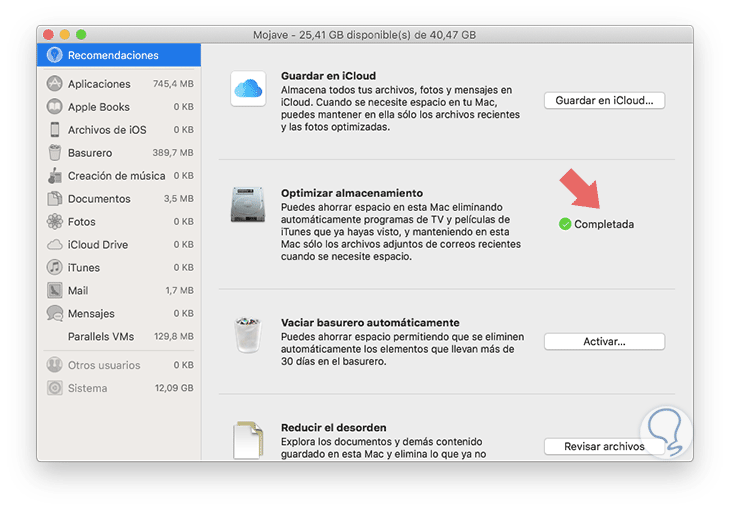Click the Completada status text
730x510 pixels.
coord(604,224)
